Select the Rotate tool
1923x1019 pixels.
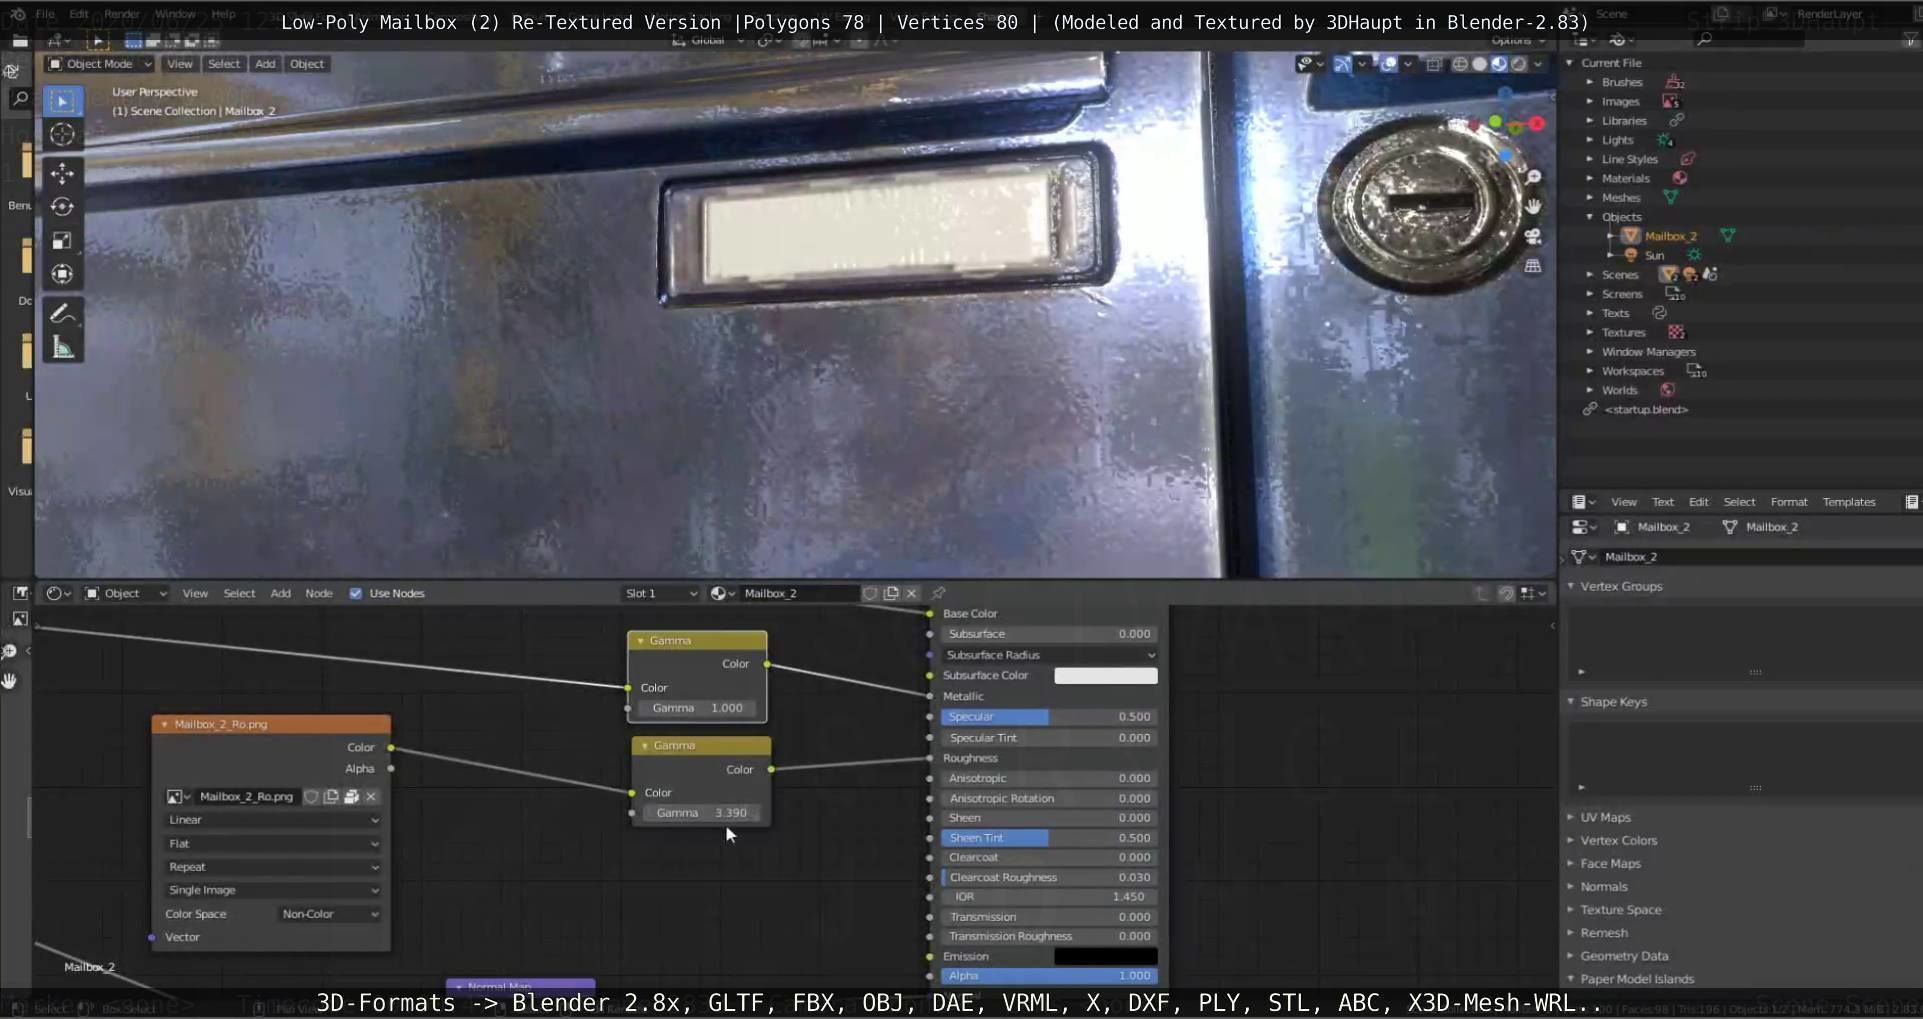(62, 207)
